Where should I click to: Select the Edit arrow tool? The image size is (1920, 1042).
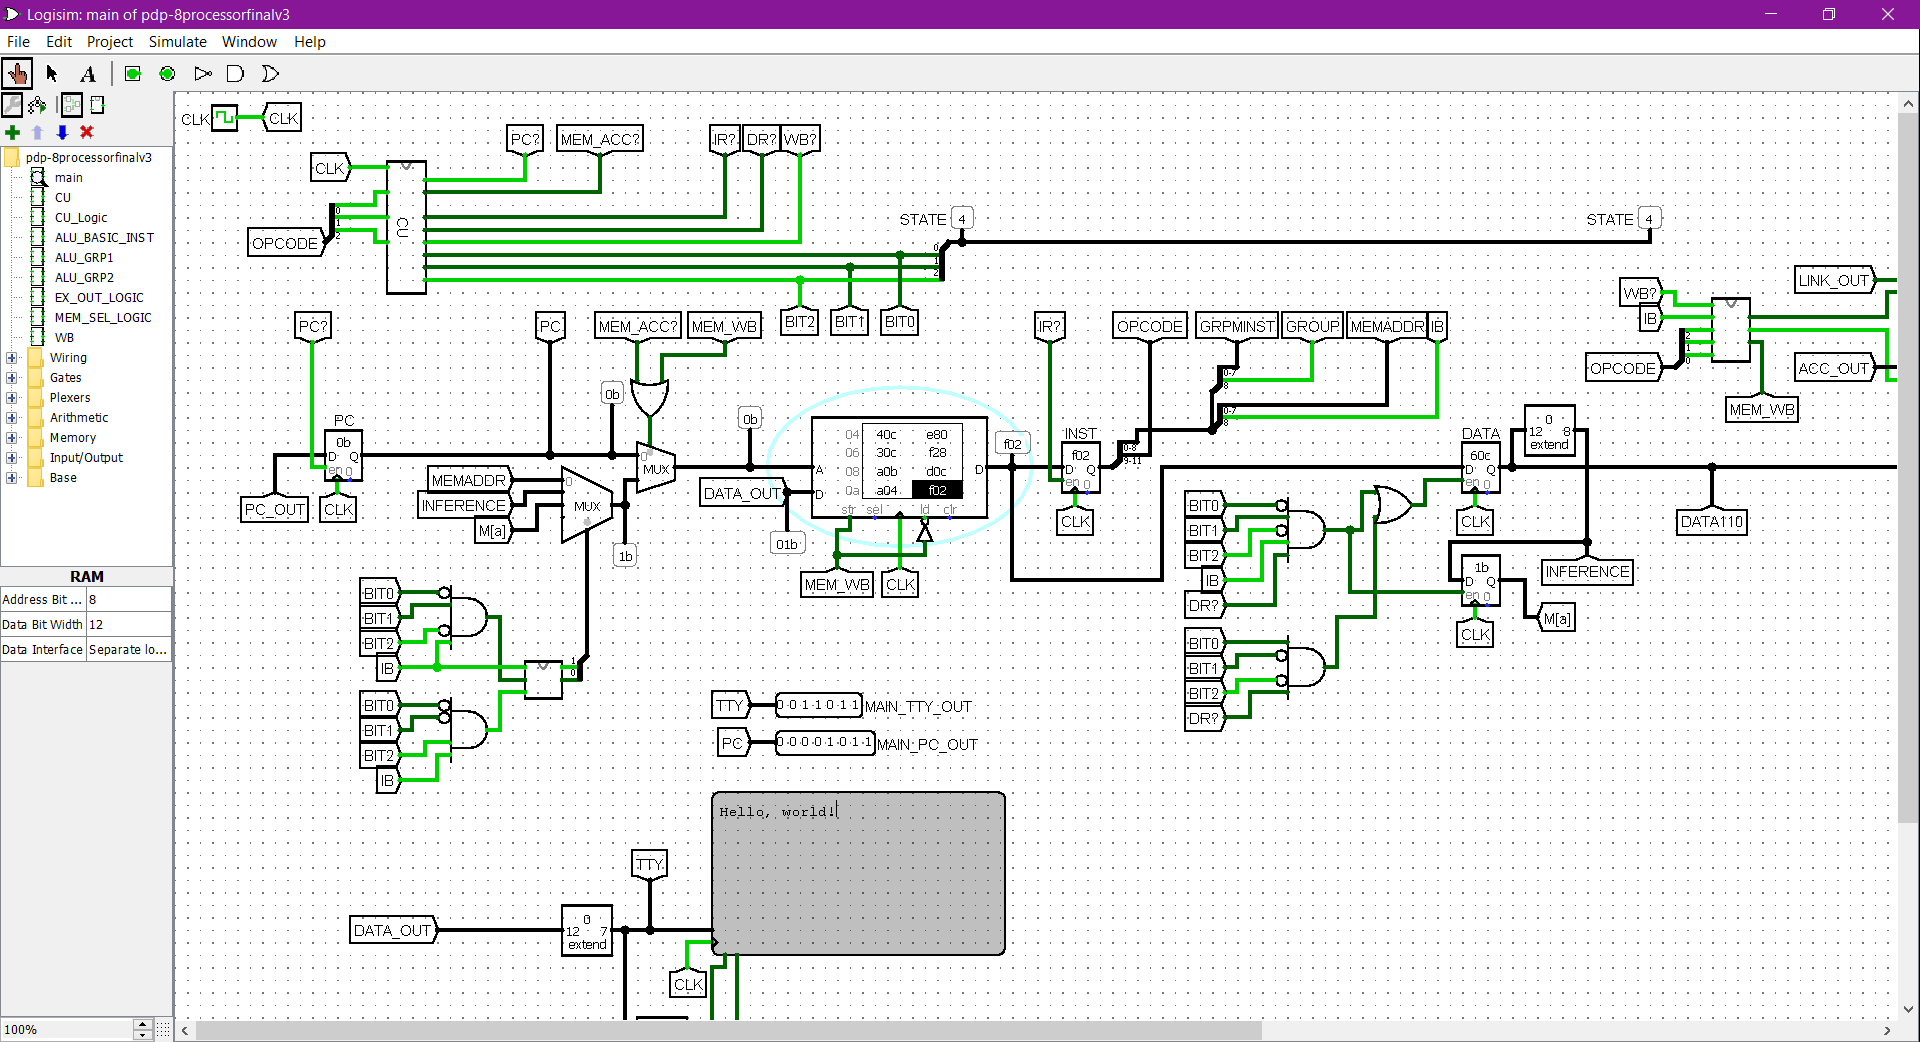51,73
